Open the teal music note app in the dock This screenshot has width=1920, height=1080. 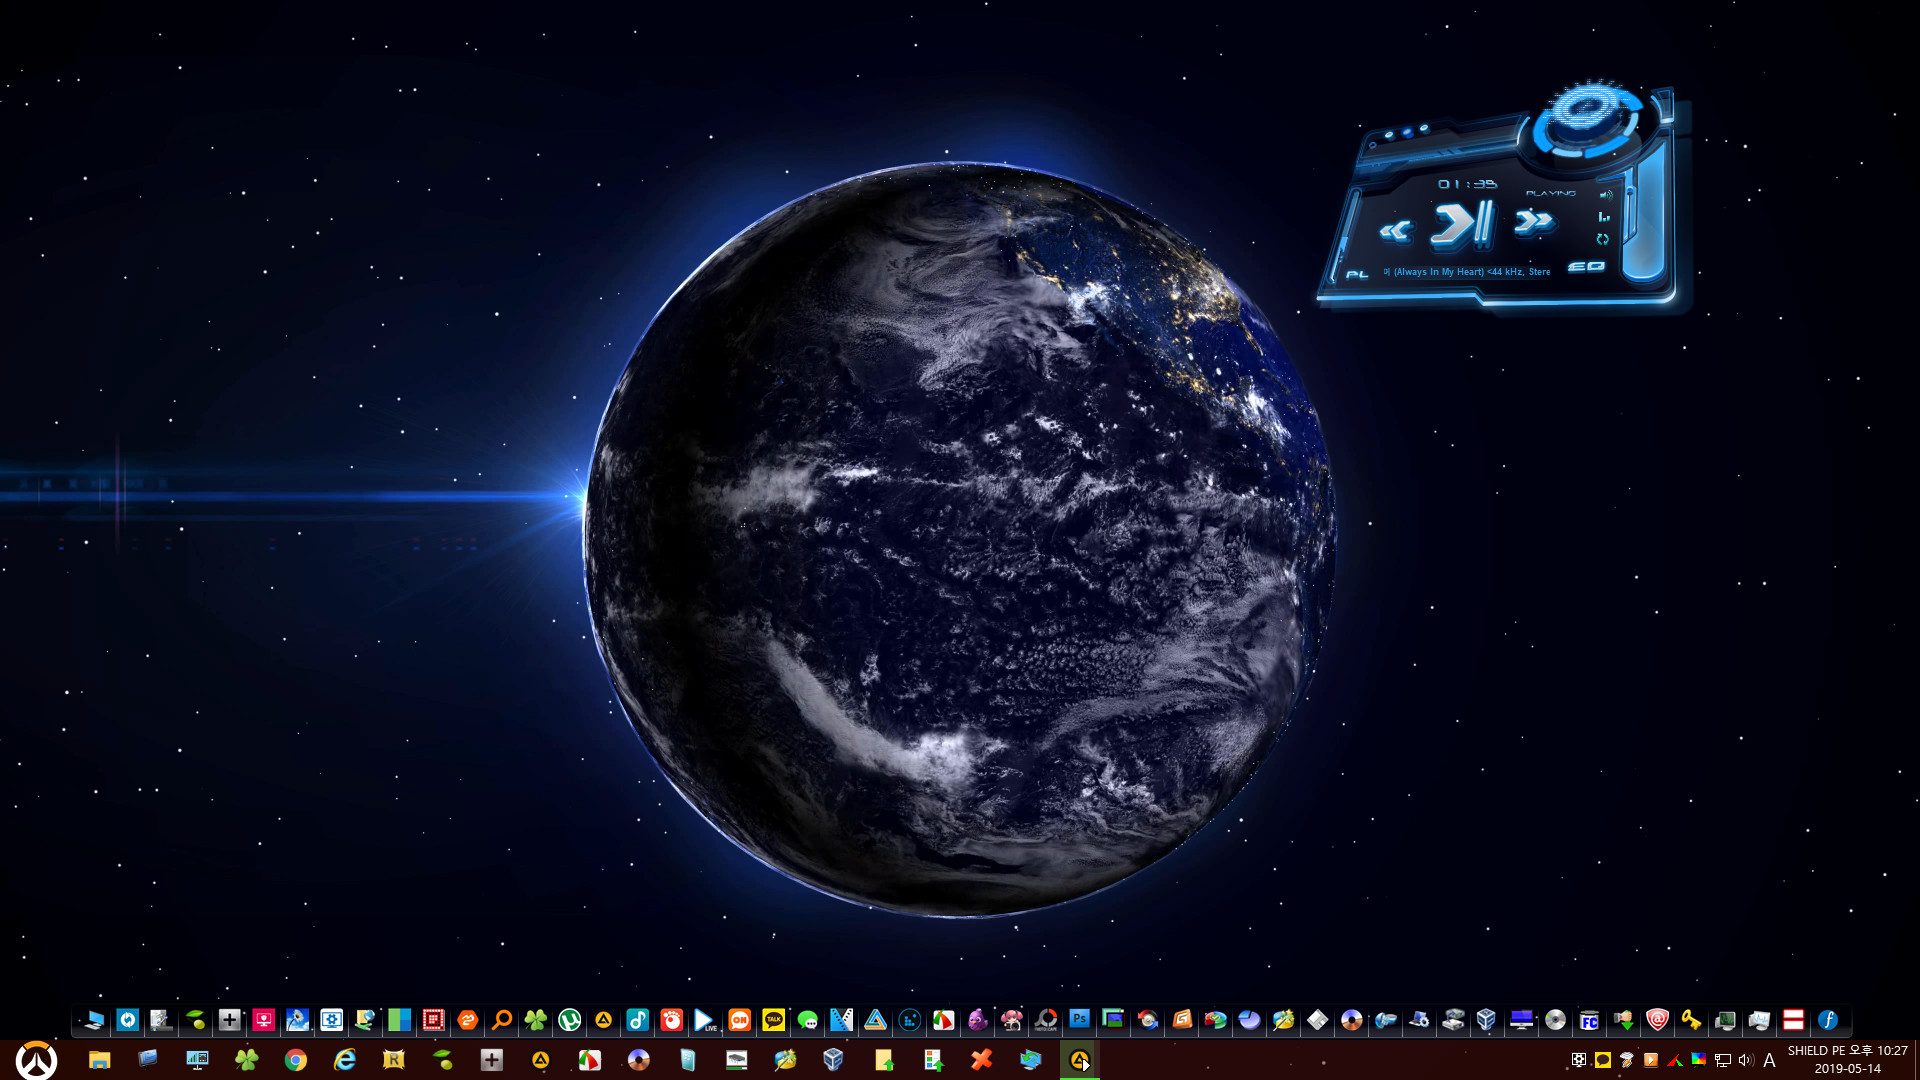click(x=637, y=1020)
